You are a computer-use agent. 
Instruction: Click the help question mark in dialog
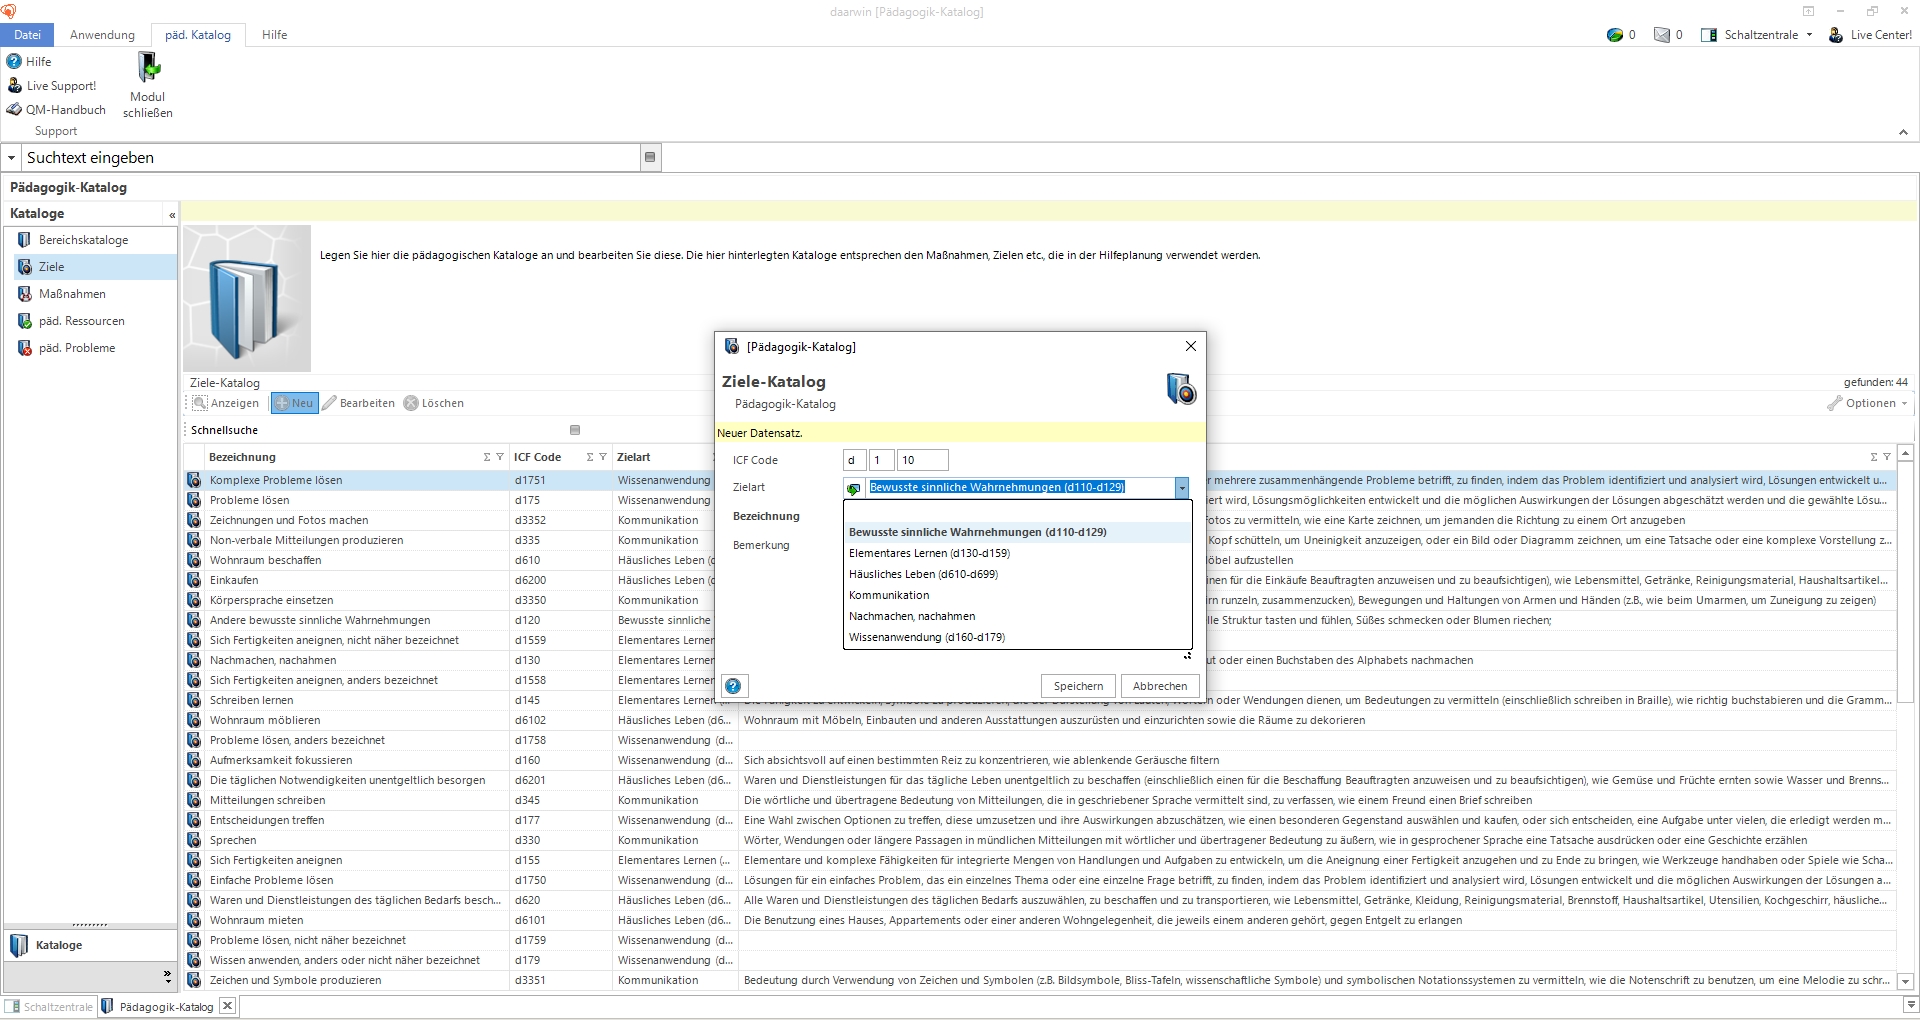pyautogui.click(x=733, y=686)
